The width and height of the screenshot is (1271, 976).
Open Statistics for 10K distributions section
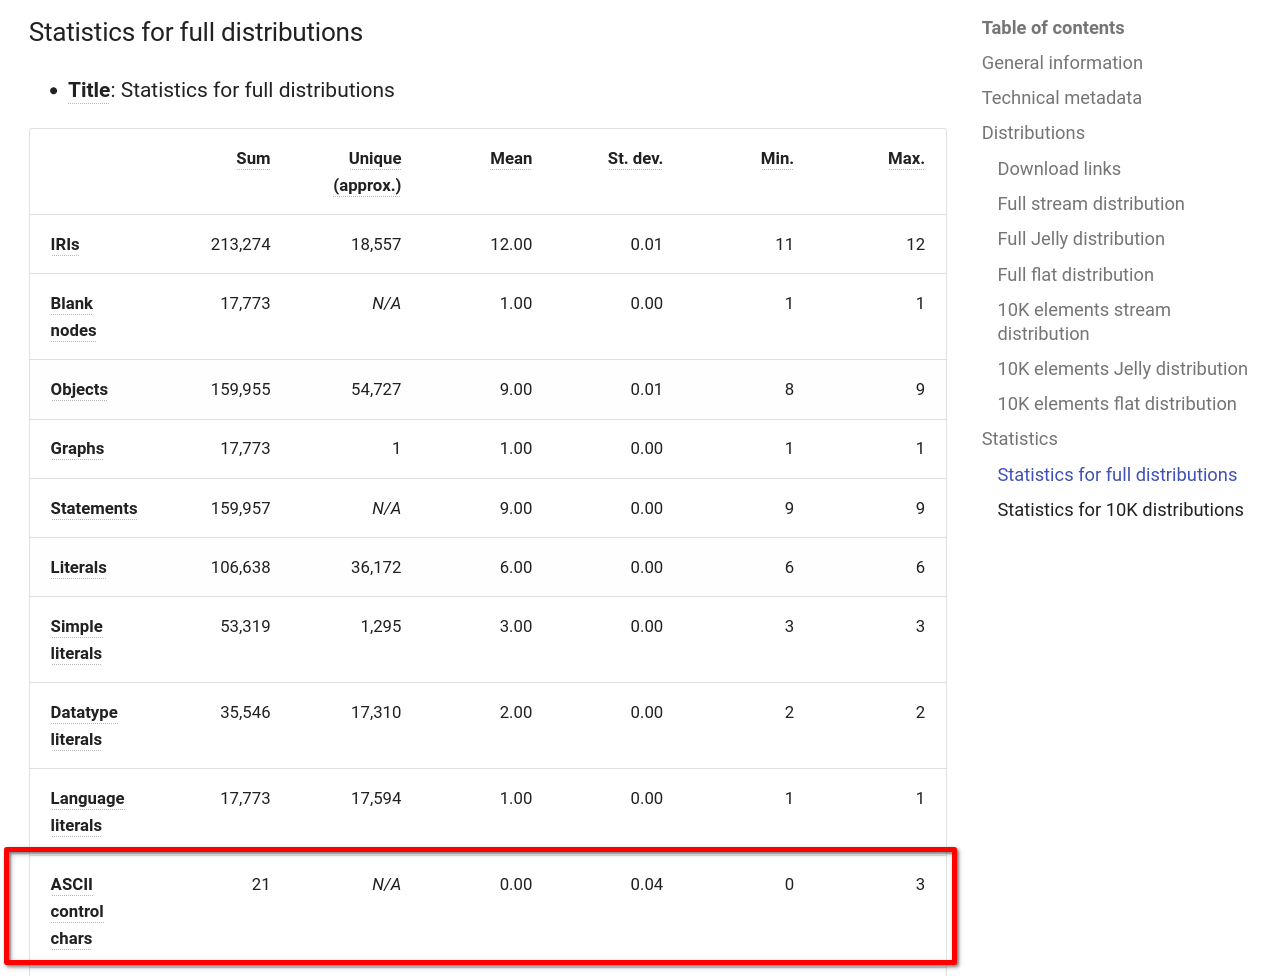[1120, 509]
